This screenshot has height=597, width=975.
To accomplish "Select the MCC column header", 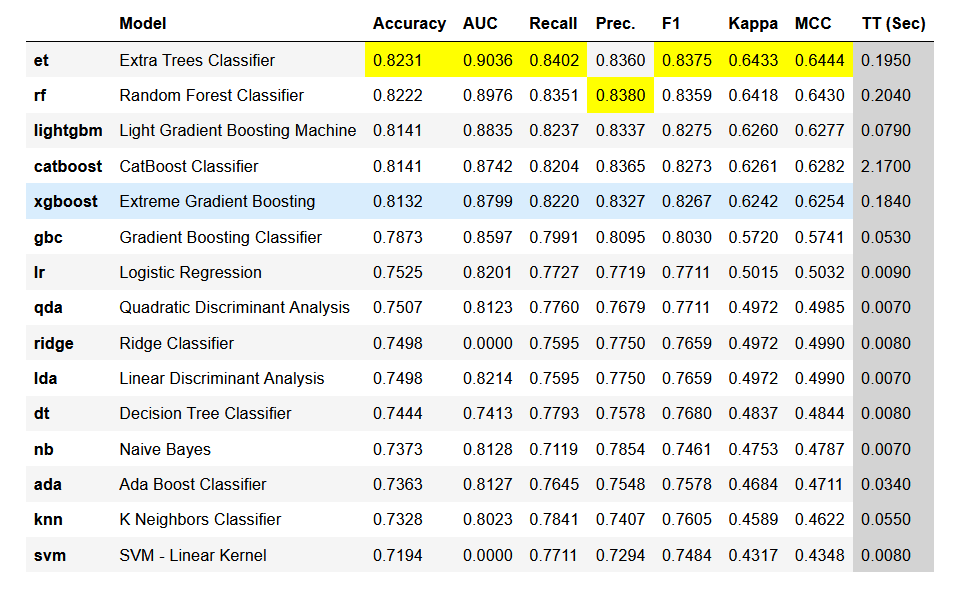I will [x=813, y=23].
